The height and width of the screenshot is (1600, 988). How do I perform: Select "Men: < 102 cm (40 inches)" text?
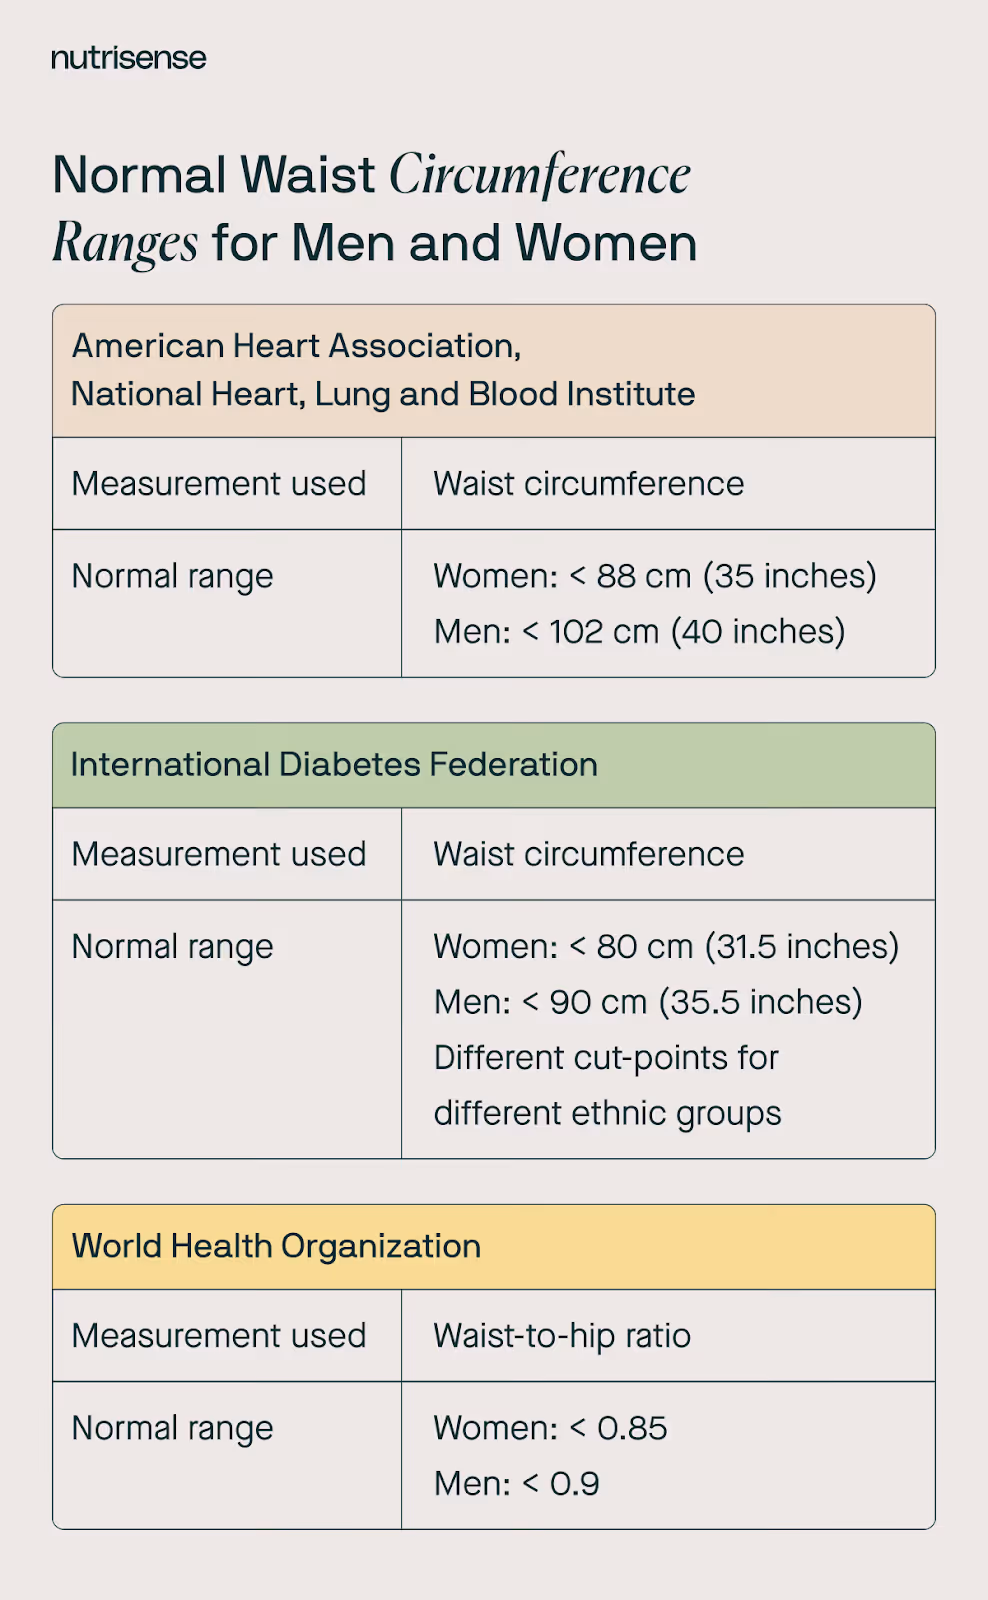(x=639, y=632)
